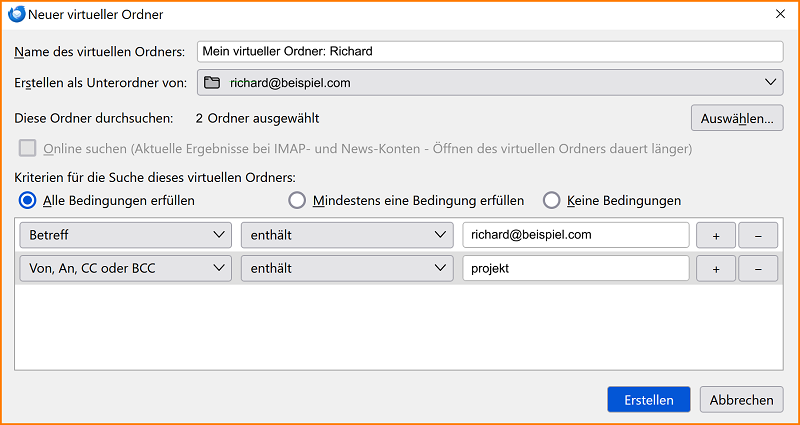Click the Thunderbird icon in title bar

click(17, 14)
